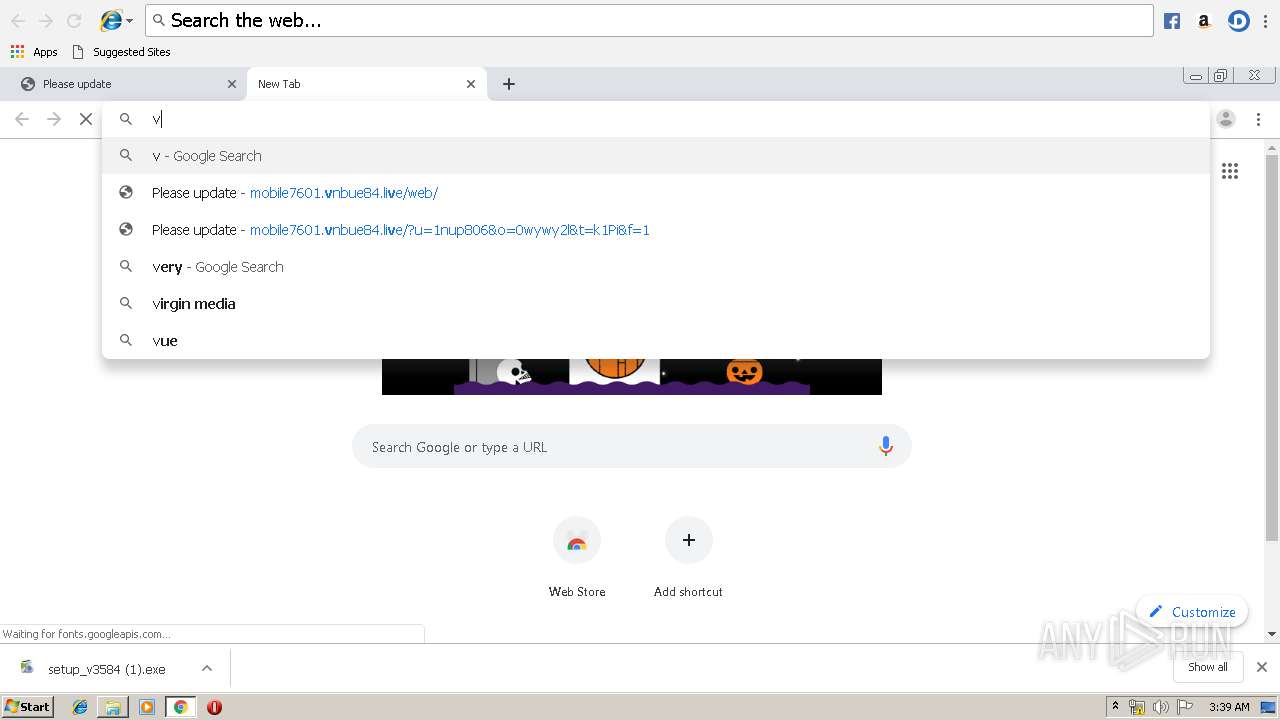The width and height of the screenshot is (1280, 720).
Task: Select the suggestion ending in '/web/'
Action: point(656,193)
